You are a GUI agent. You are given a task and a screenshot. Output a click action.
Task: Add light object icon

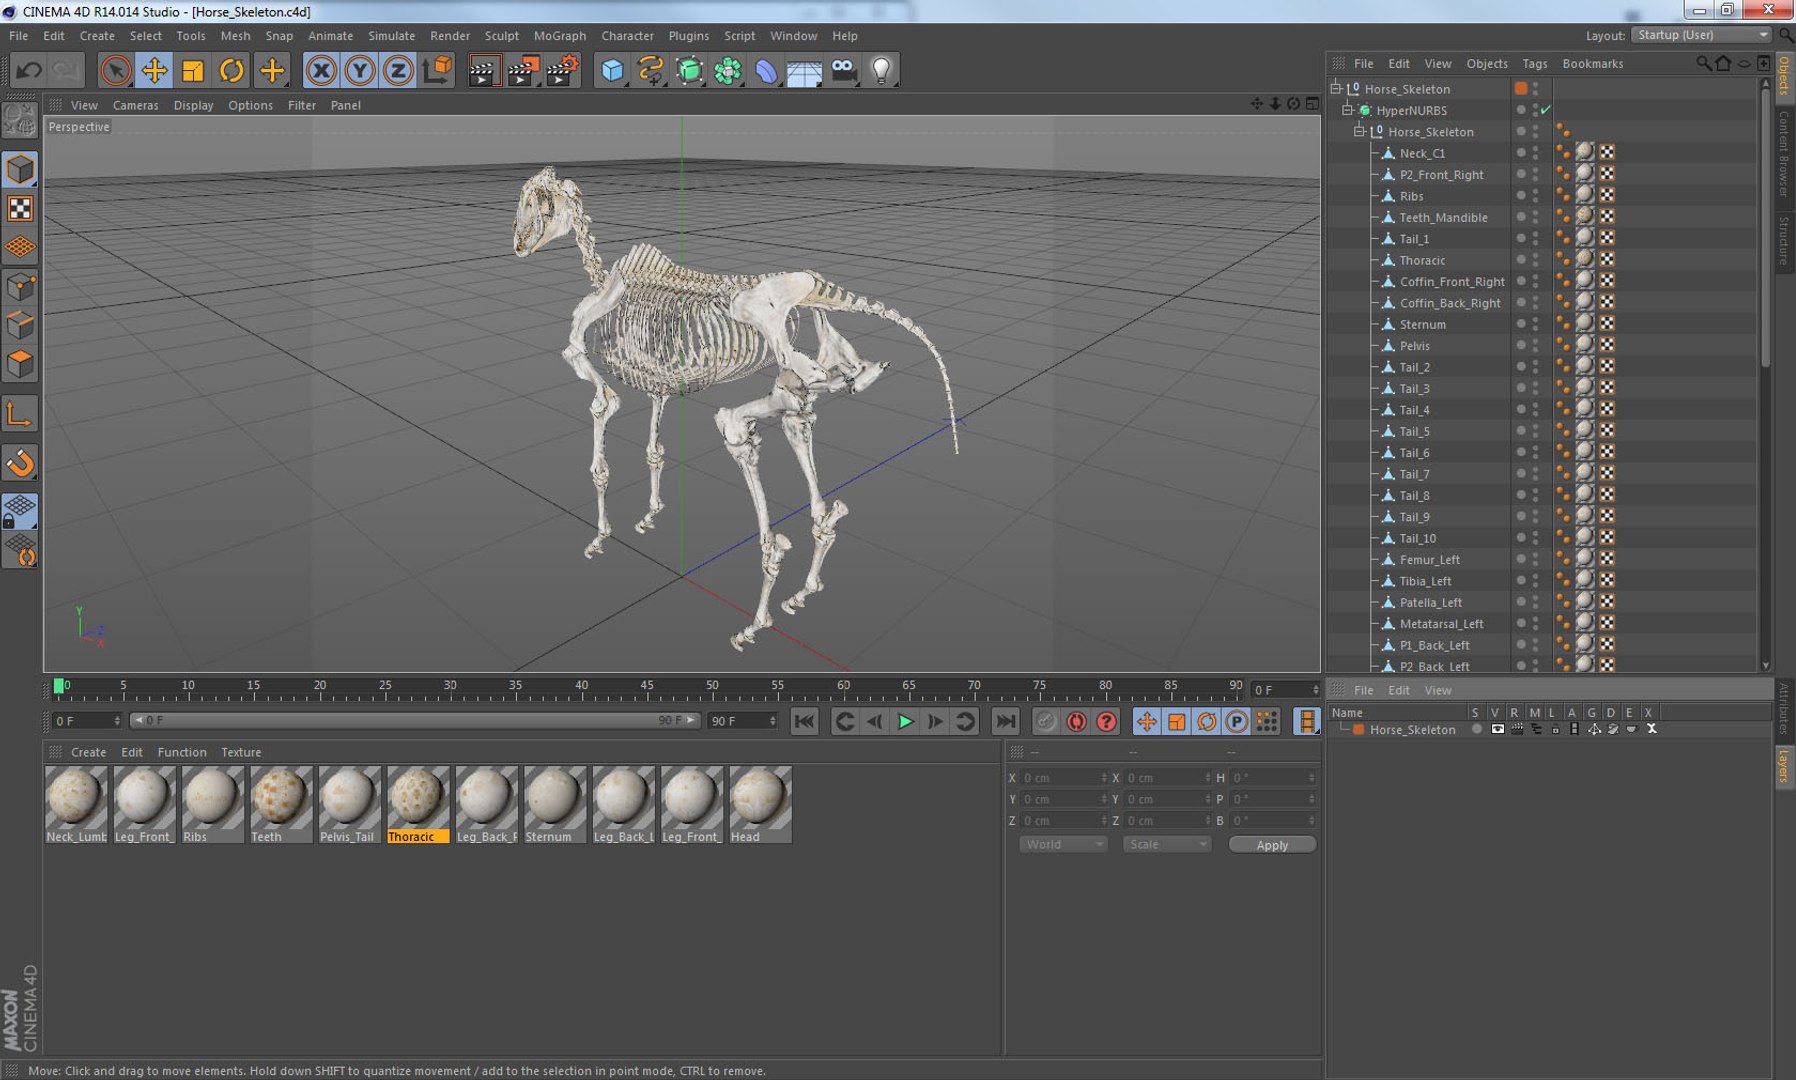(x=881, y=70)
